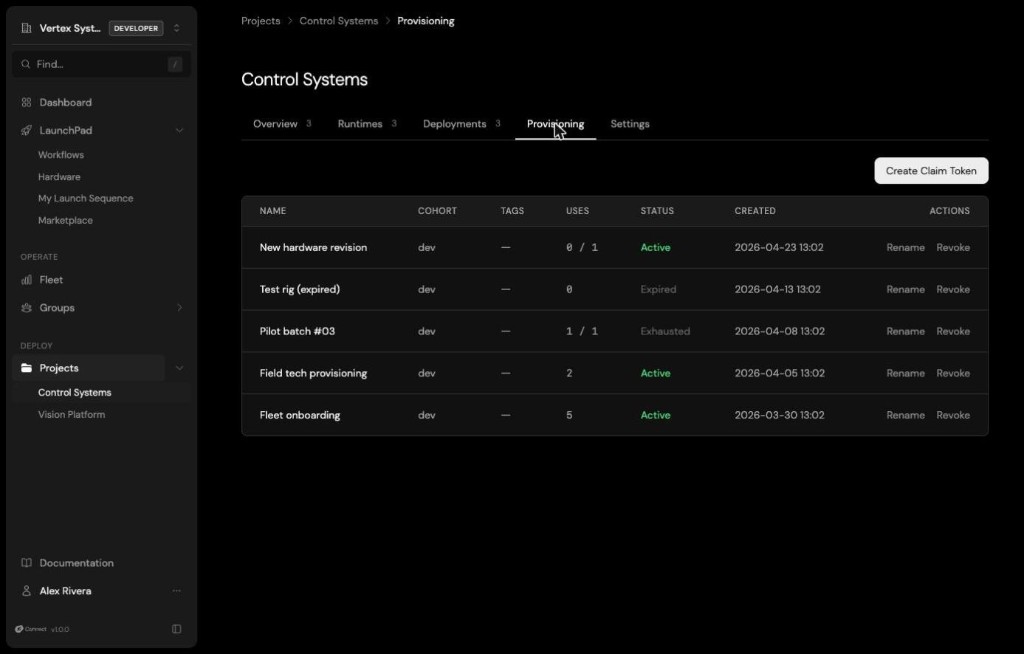Click the Connect logo at the sidebar bottom
Viewport: 1024px width, 654px height.
click(x=31, y=629)
